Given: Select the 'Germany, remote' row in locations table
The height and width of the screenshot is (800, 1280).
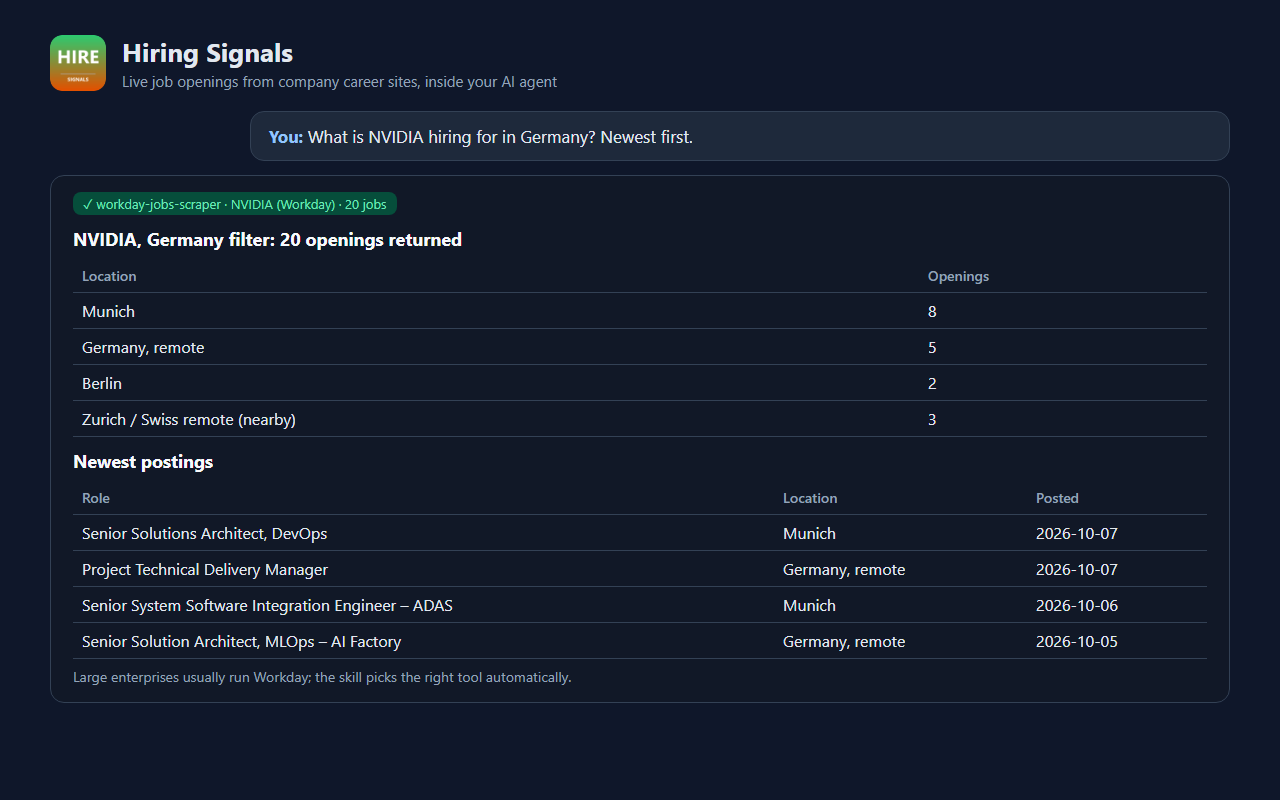Looking at the screenshot, I should click(640, 347).
